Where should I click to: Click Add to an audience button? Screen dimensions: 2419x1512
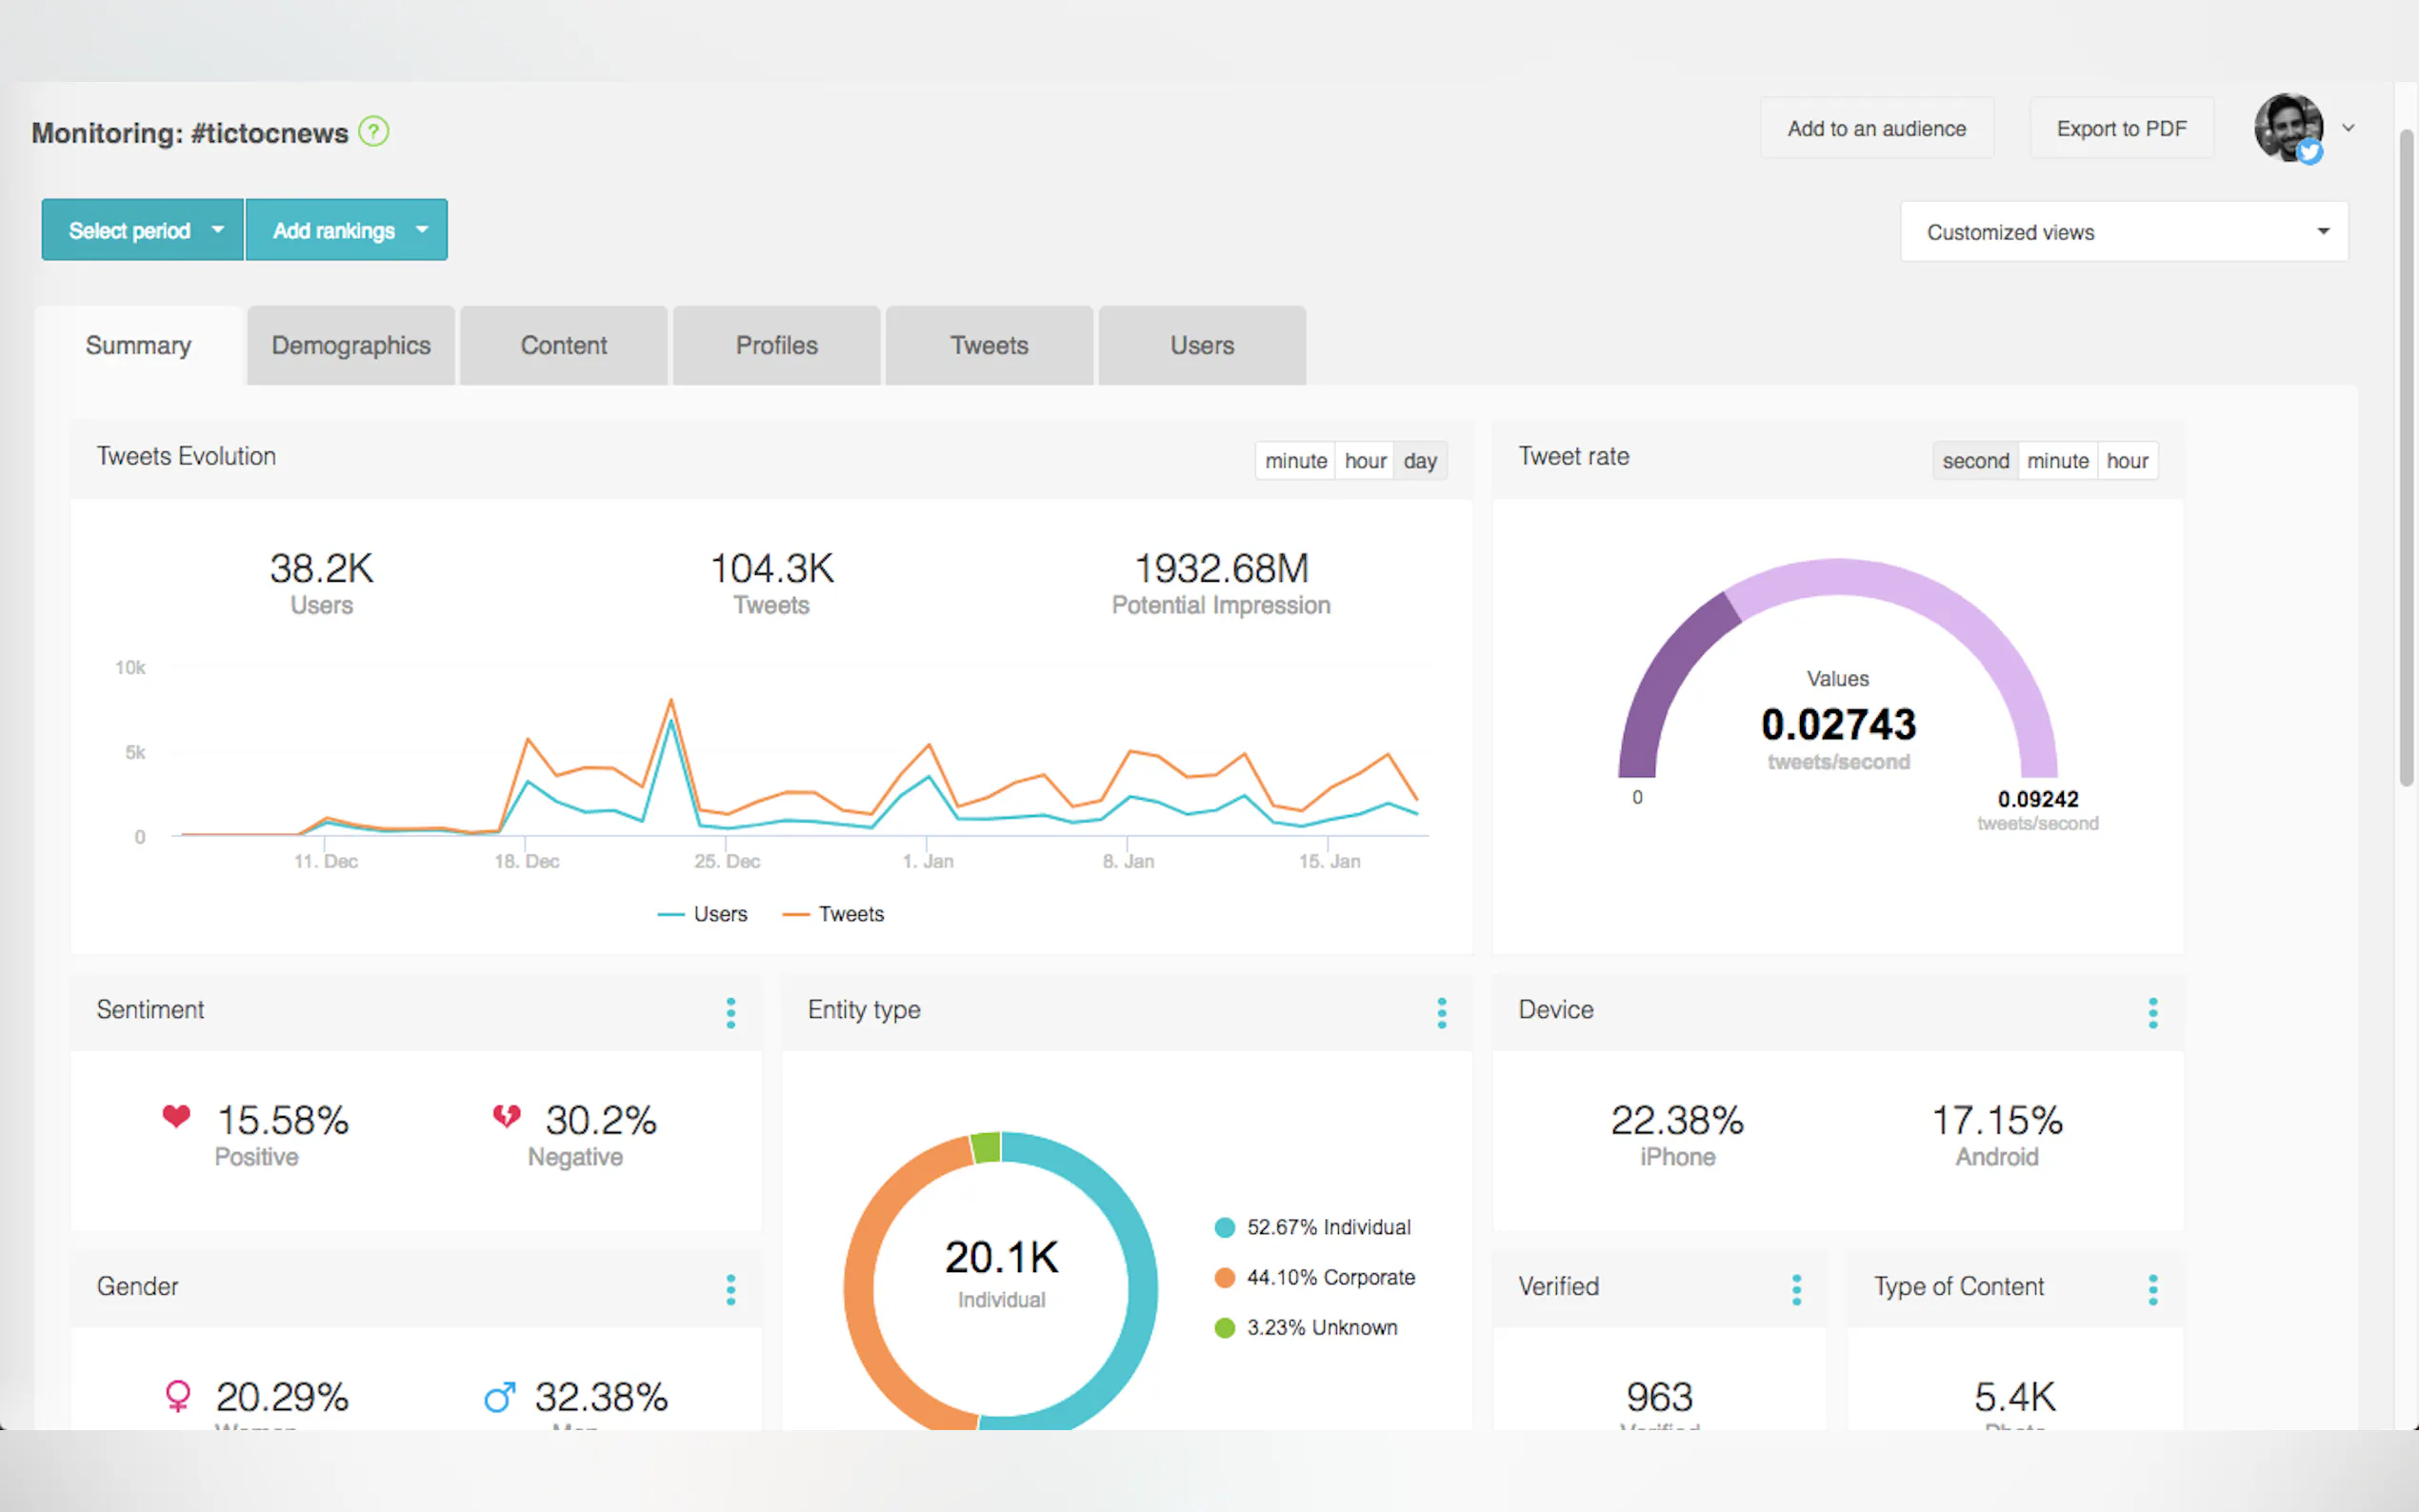[x=1876, y=128]
